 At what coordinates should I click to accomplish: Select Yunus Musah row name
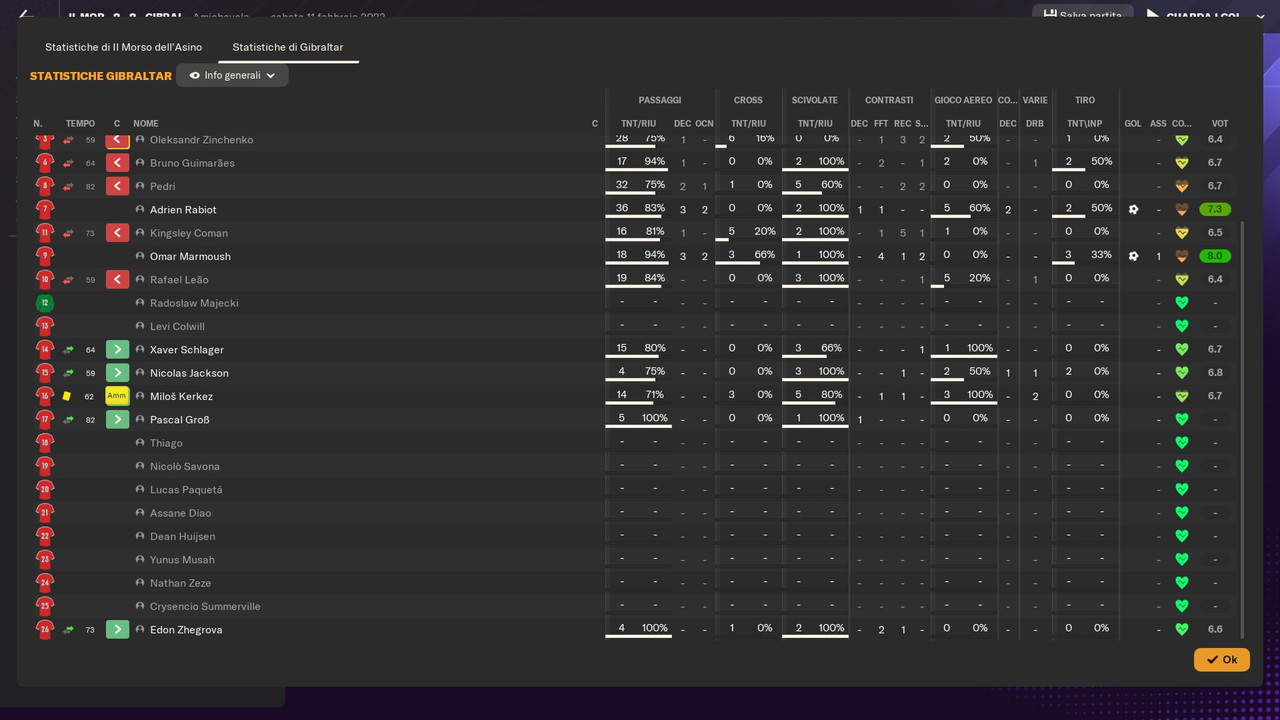tap(182, 560)
